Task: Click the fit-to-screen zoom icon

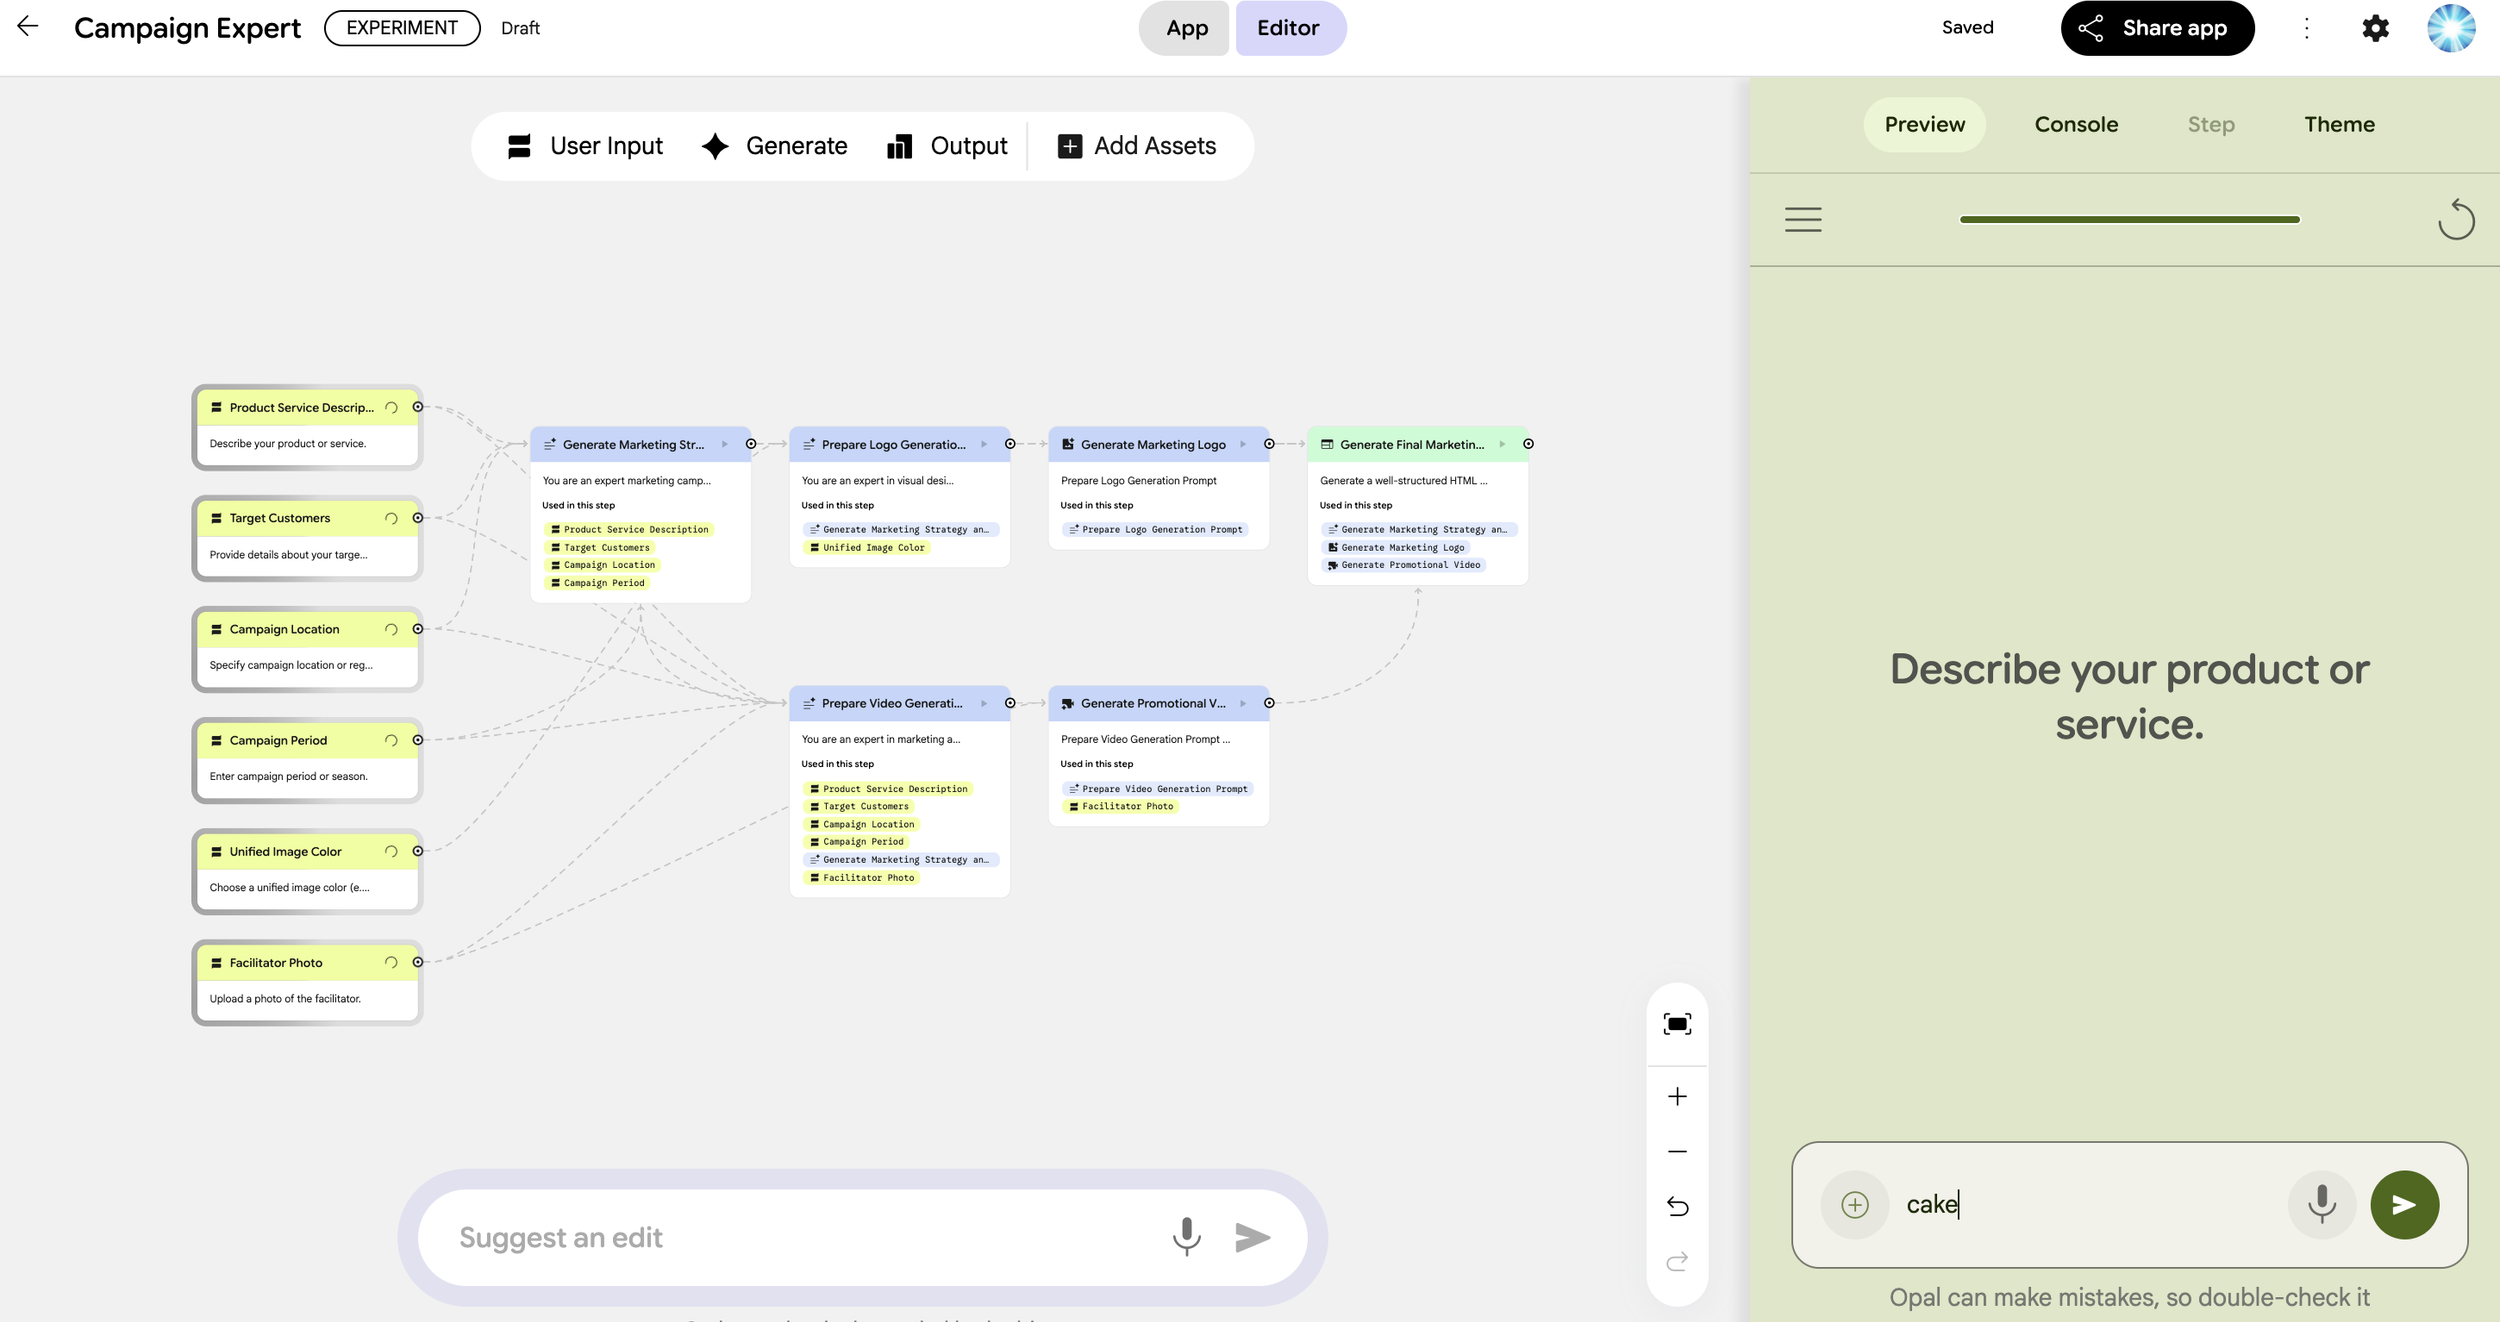Action: (x=1677, y=1024)
